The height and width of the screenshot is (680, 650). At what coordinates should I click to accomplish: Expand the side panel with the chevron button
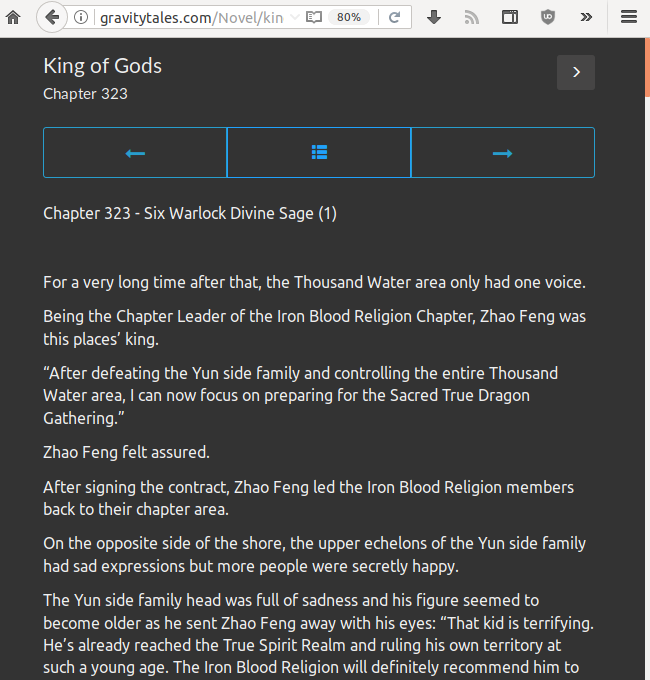(x=576, y=72)
